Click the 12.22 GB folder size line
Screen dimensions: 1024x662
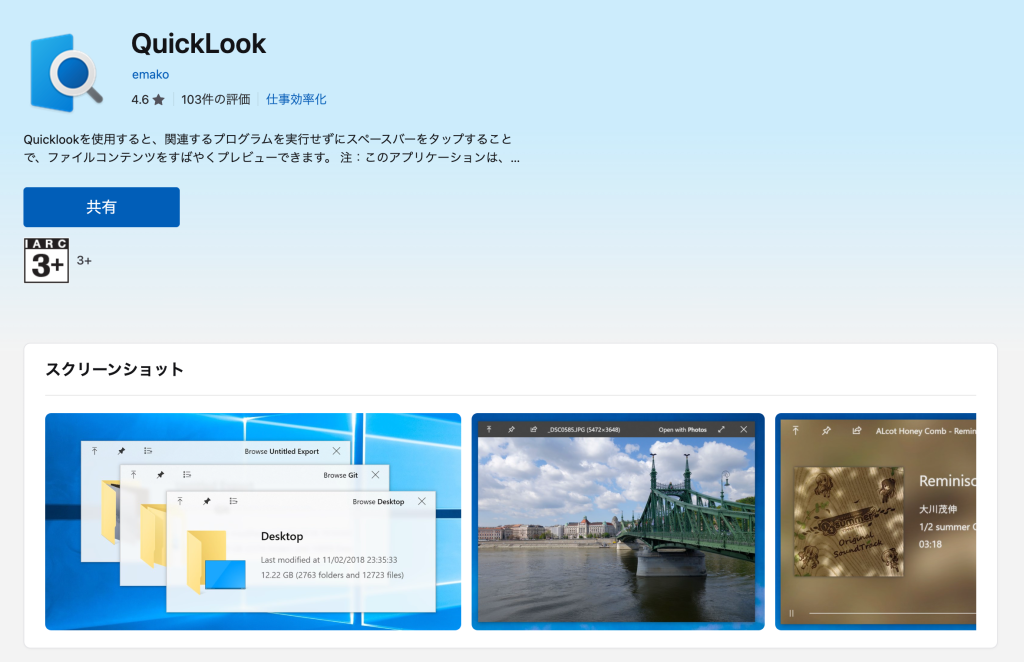[332, 575]
